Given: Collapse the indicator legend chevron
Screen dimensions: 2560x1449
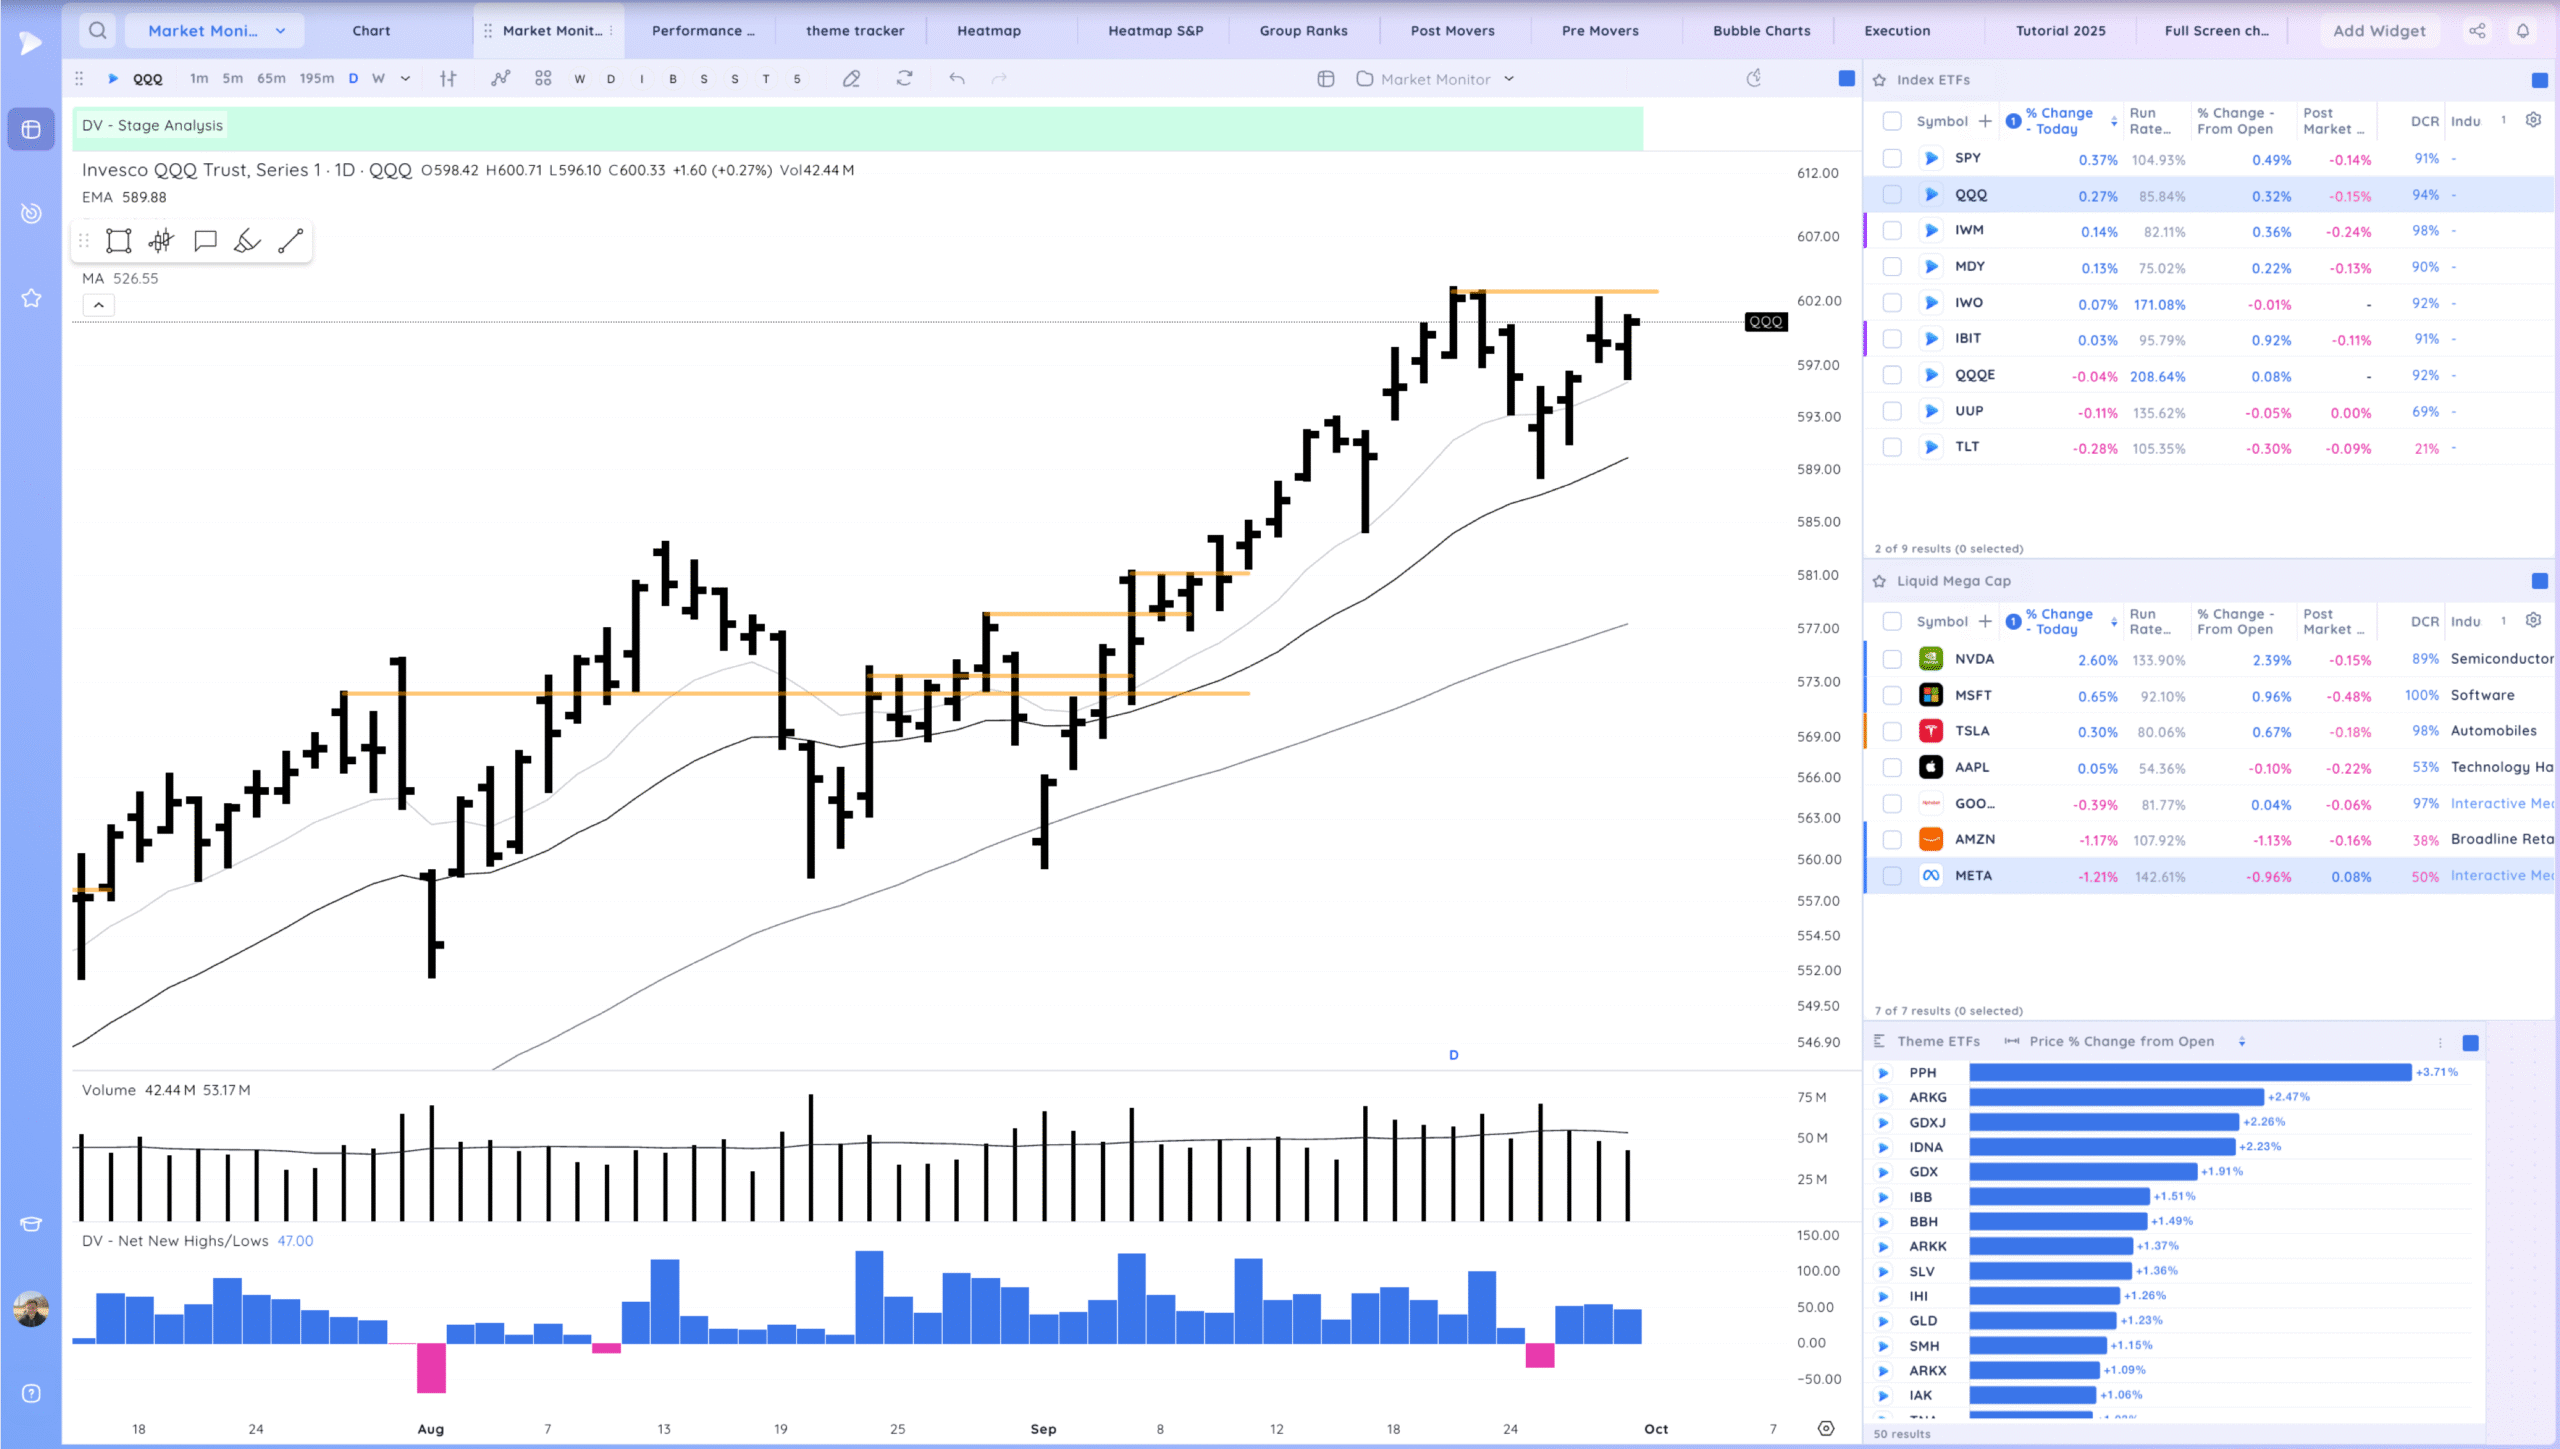Looking at the screenshot, I should [99, 305].
